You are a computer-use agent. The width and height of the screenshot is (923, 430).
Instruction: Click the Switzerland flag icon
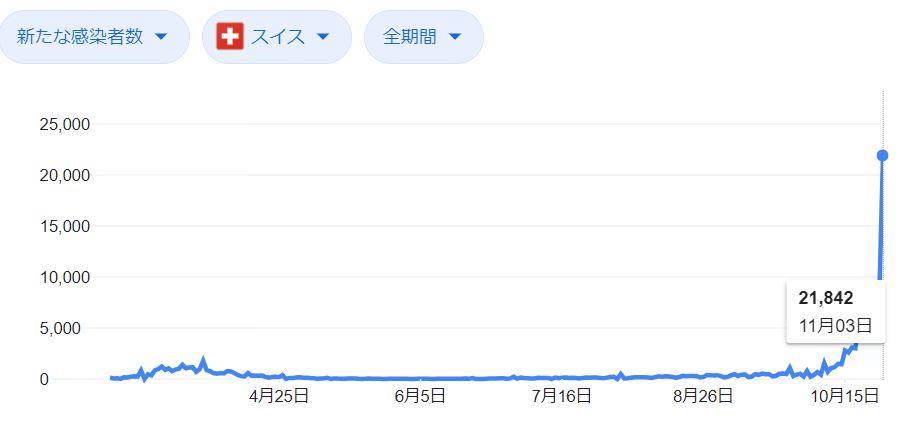(230, 37)
